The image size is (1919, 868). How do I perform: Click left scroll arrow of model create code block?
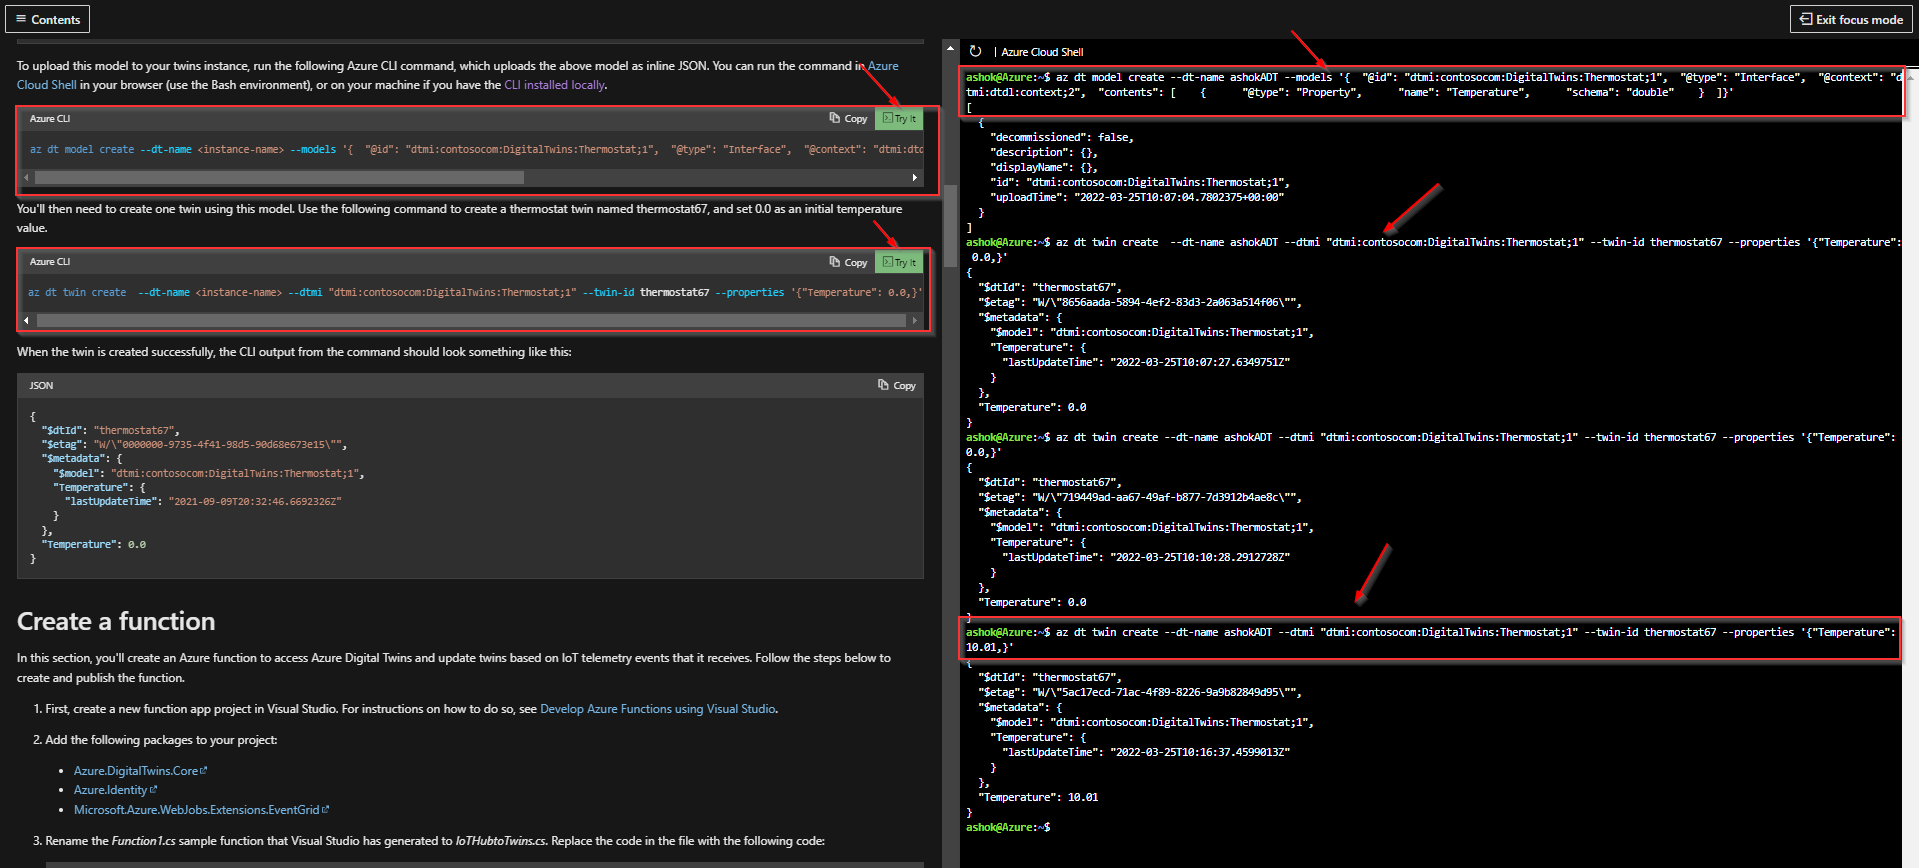click(26, 178)
